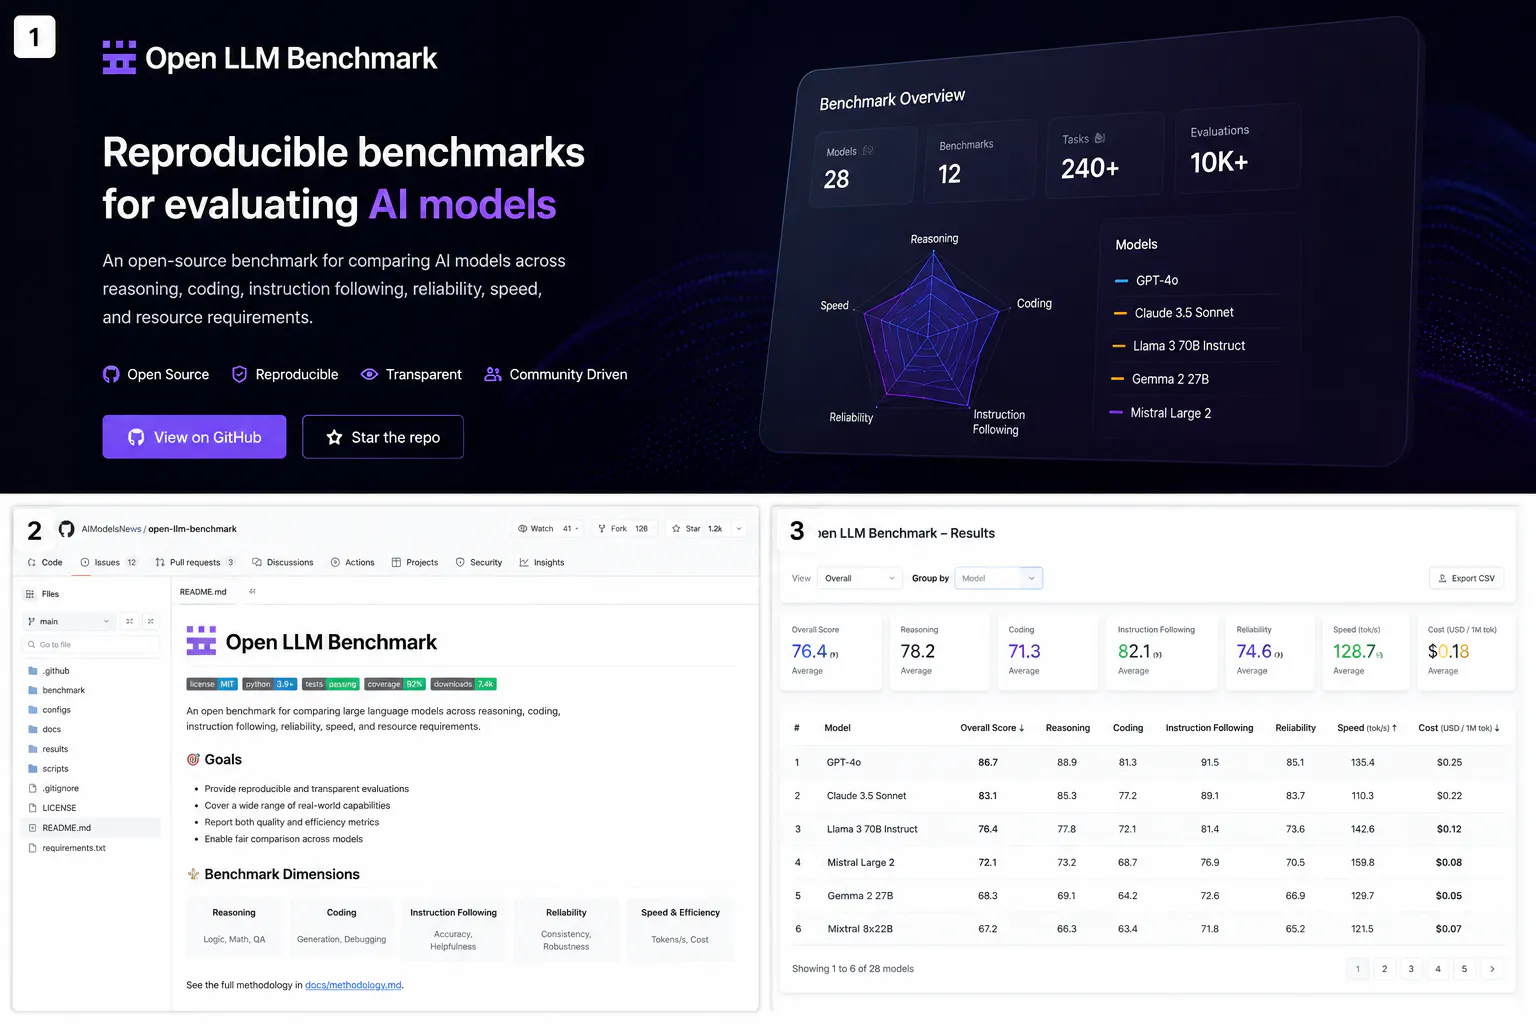Click the shield icon next to Reproducible
This screenshot has width=1536, height=1024.
click(239, 374)
